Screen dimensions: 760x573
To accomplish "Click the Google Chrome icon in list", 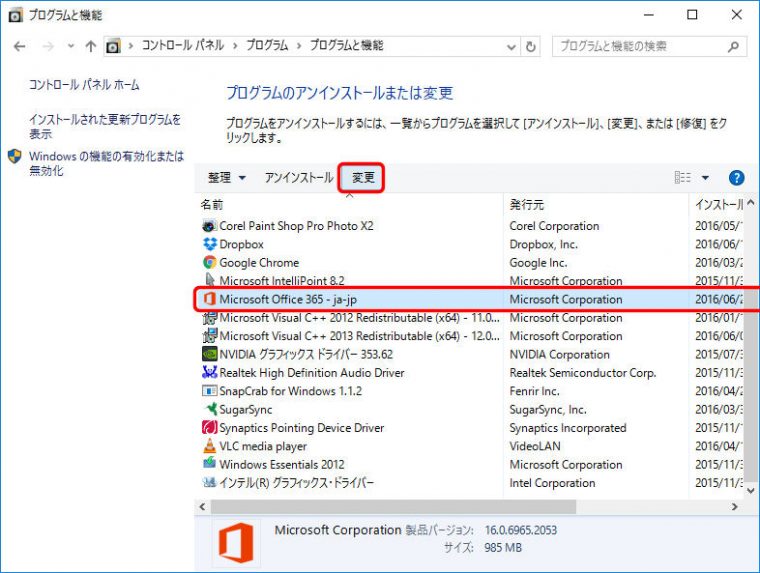I will click(209, 262).
